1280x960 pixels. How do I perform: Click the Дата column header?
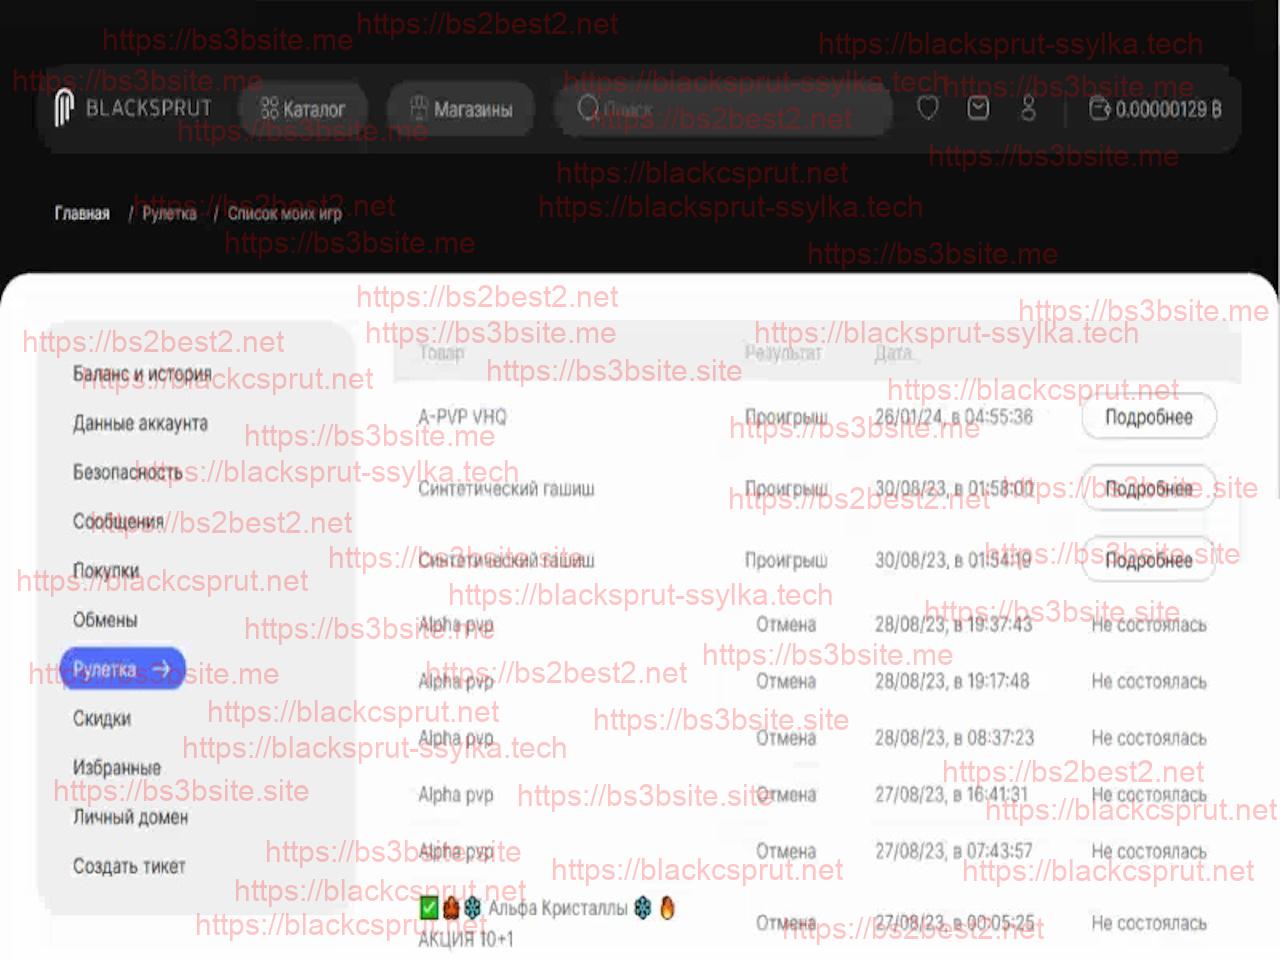[893, 353]
